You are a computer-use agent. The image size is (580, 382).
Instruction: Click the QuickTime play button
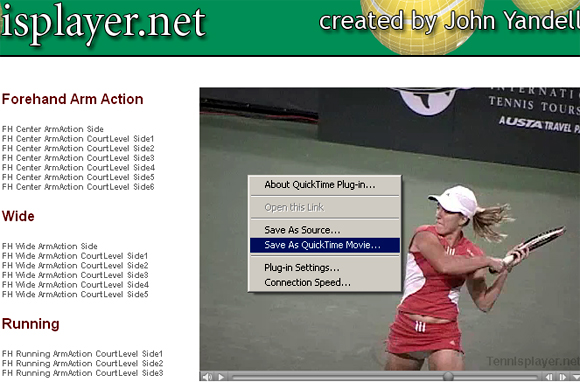pos(221,377)
